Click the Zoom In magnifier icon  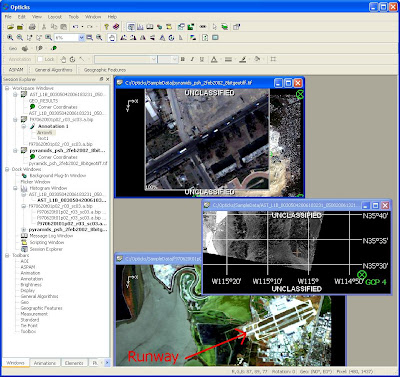[10, 38]
